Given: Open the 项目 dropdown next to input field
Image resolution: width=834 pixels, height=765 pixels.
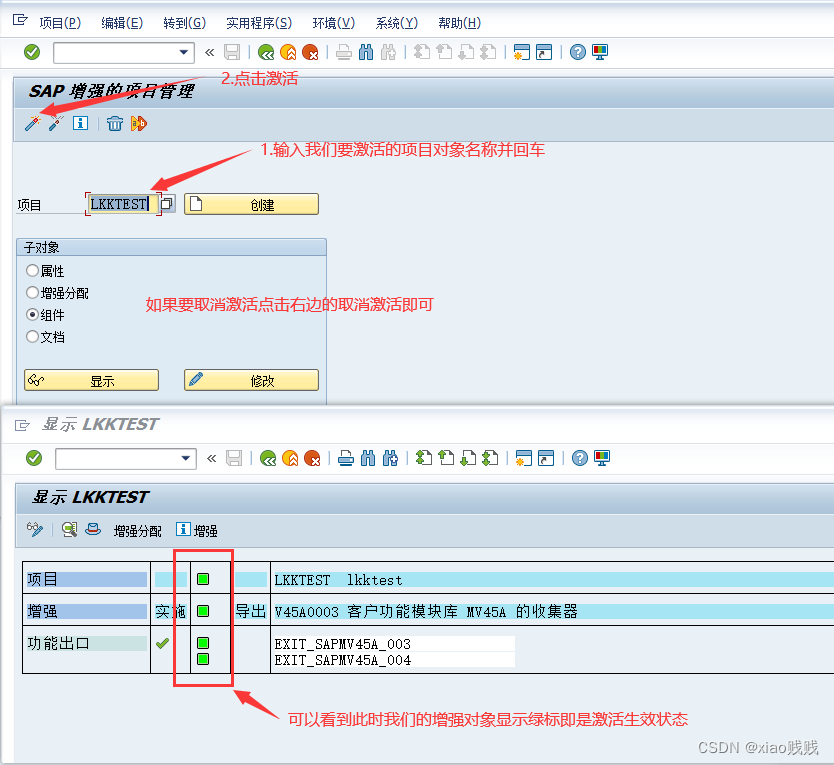Looking at the screenshot, I should pos(165,203).
